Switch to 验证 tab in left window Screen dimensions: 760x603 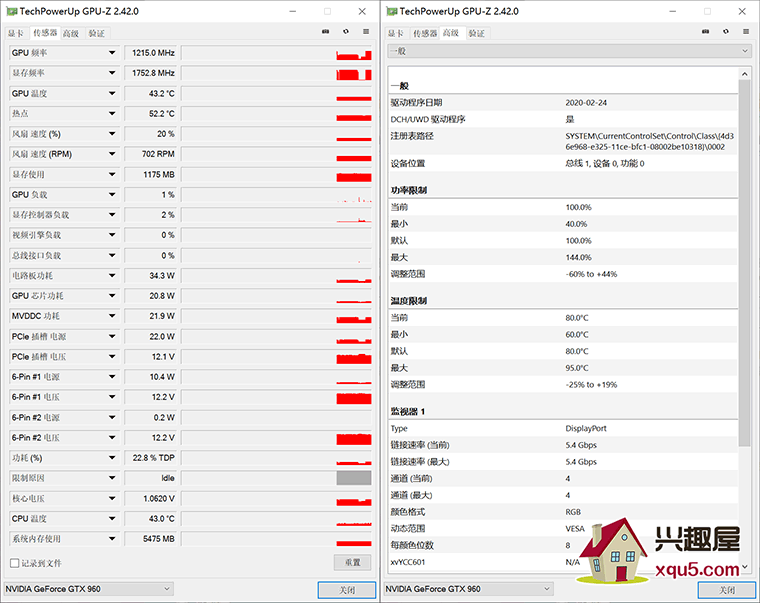pyautogui.click(x=97, y=33)
